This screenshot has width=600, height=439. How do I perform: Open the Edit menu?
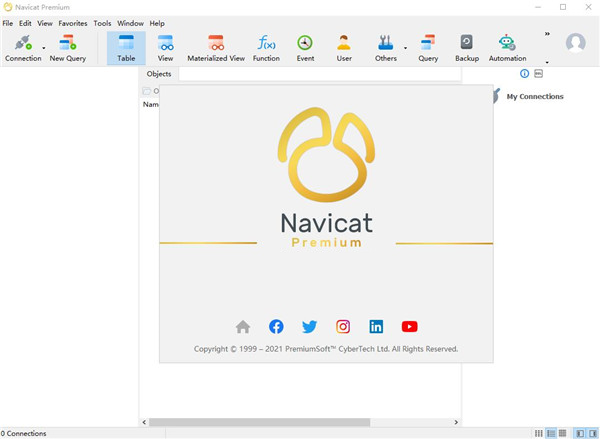25,23
